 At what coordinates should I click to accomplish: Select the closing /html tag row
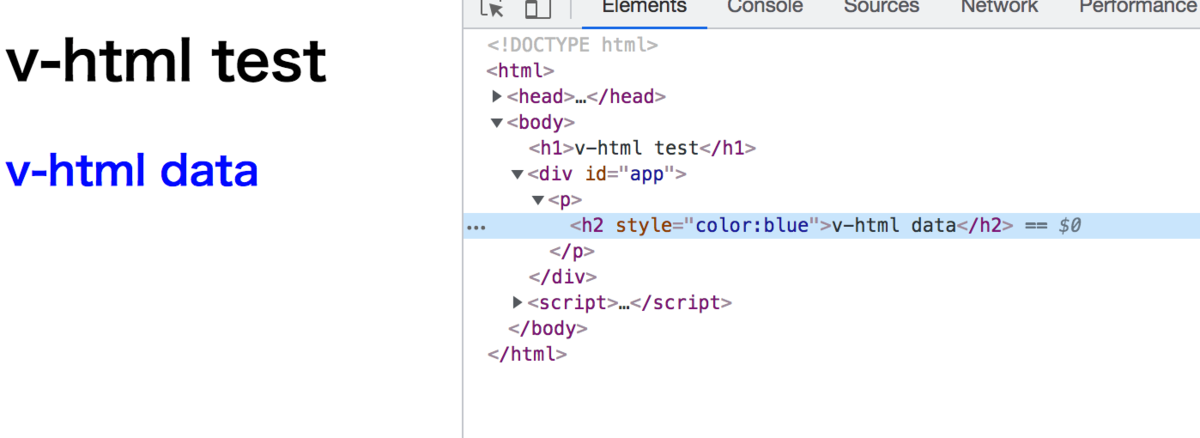click(527, 354)
